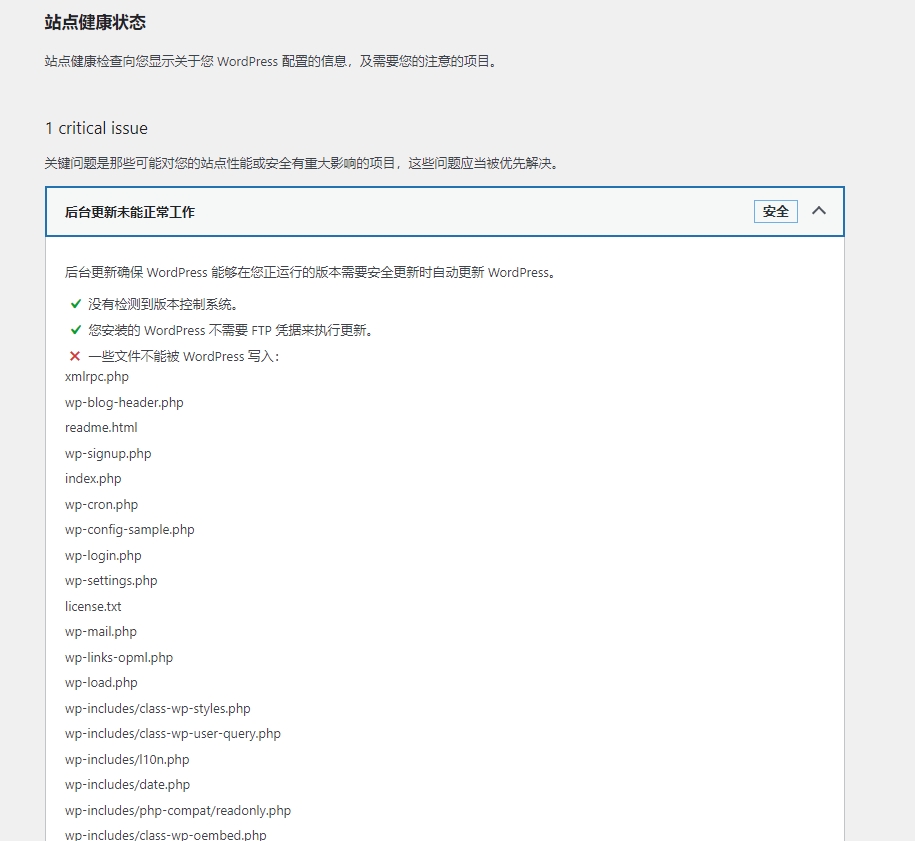This screenshot has height=841, width=915.
Task: Click the 安全 badge label
Action: point(776,211)
